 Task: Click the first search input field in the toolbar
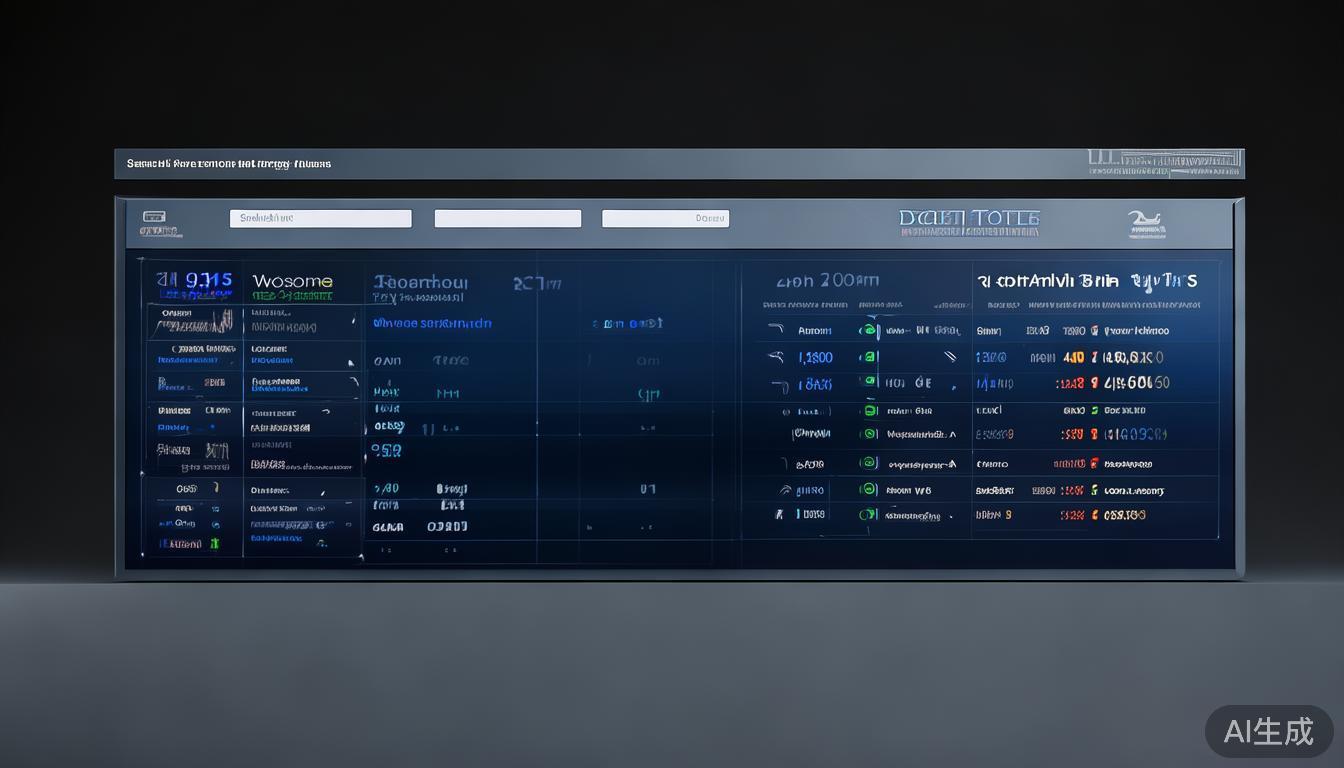point(320,218)
